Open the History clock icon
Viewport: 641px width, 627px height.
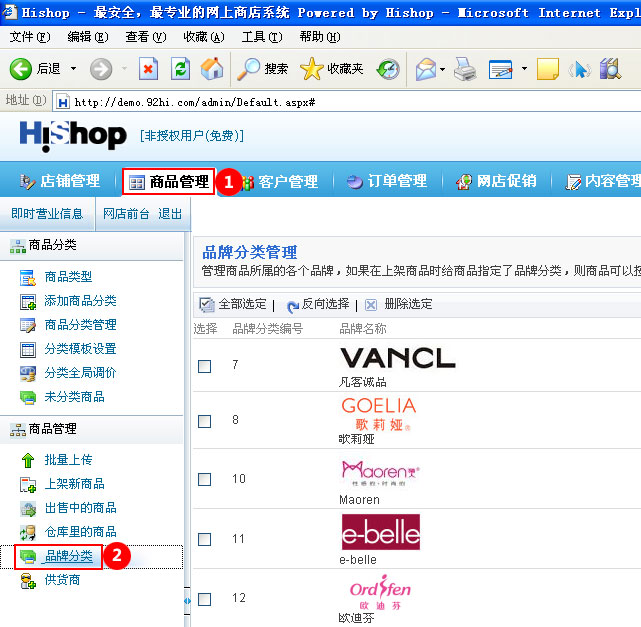tap(388, 69)
